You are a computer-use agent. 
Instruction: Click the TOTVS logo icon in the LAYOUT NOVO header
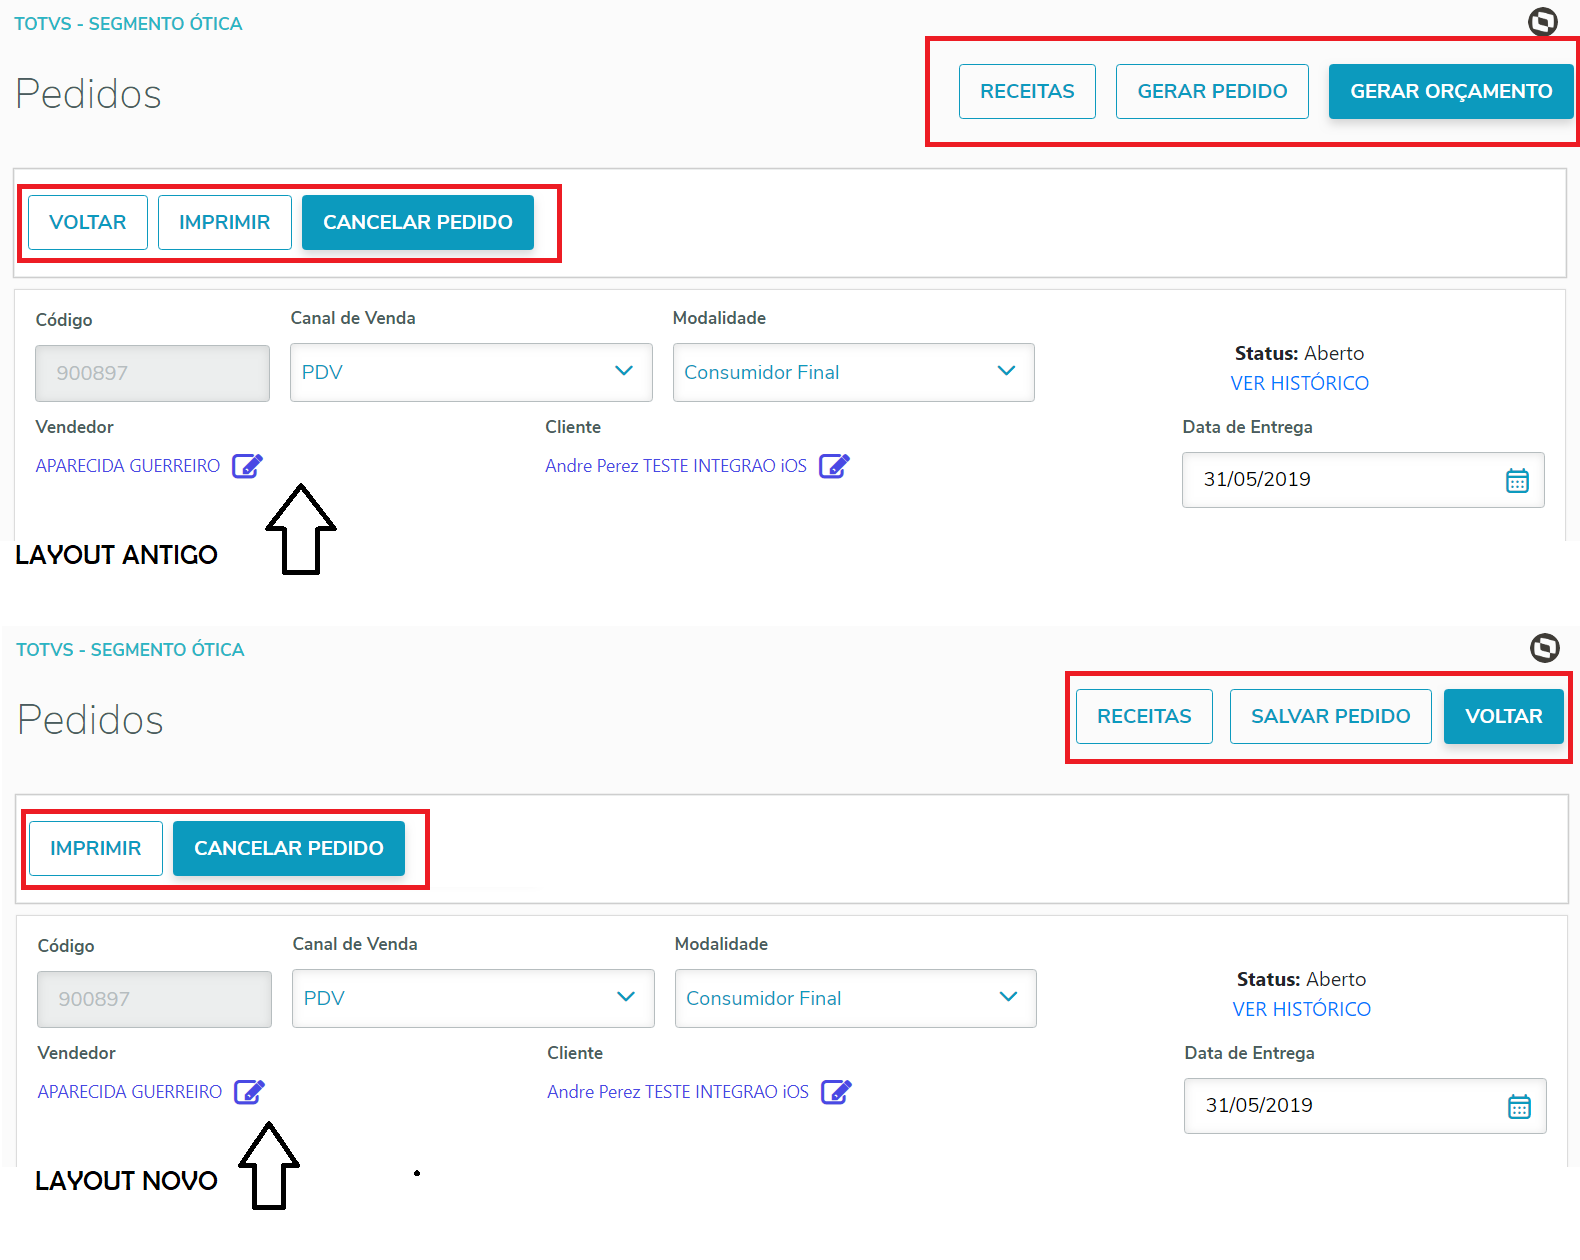click(1544, 648)
